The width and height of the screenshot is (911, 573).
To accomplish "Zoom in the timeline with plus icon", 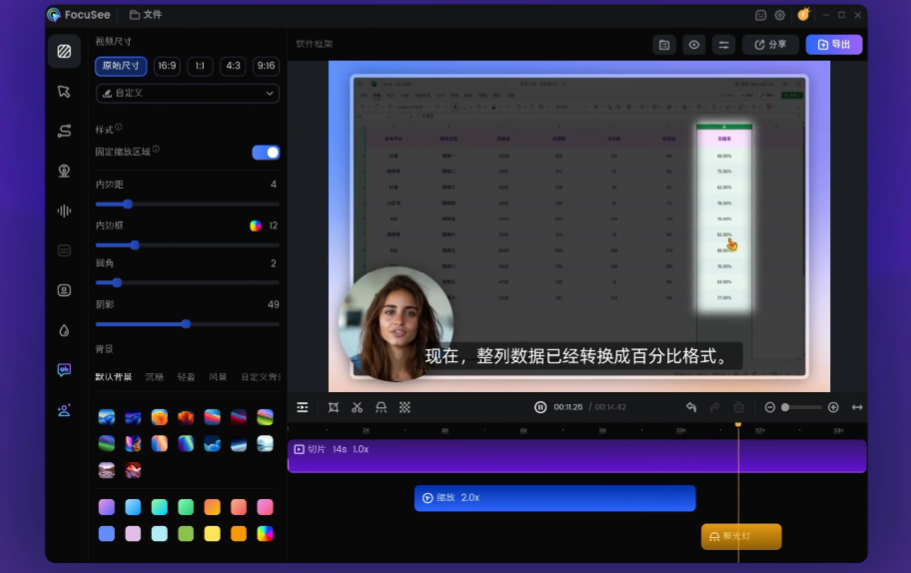I will 833,407.
